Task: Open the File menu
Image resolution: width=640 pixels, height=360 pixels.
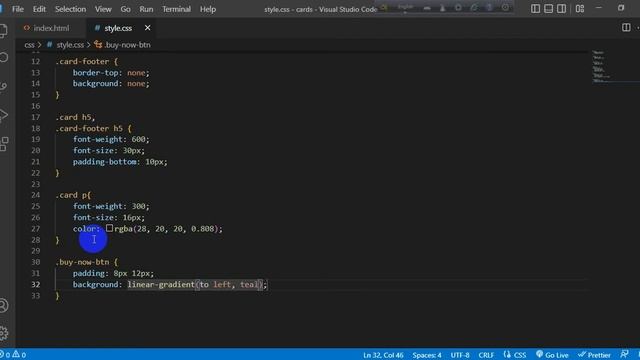Action: coord(18,9)
